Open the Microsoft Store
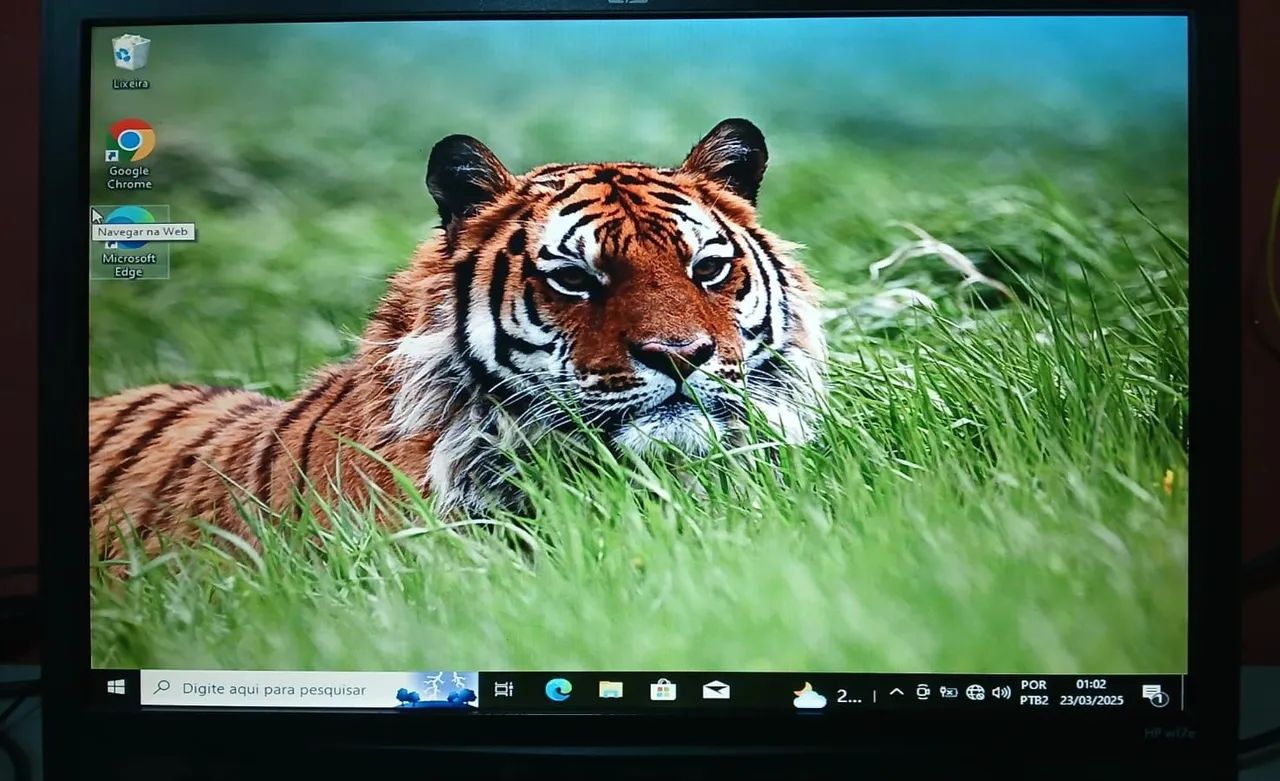The width and height of the screenshot is (1280, 781). pos(662,690)
